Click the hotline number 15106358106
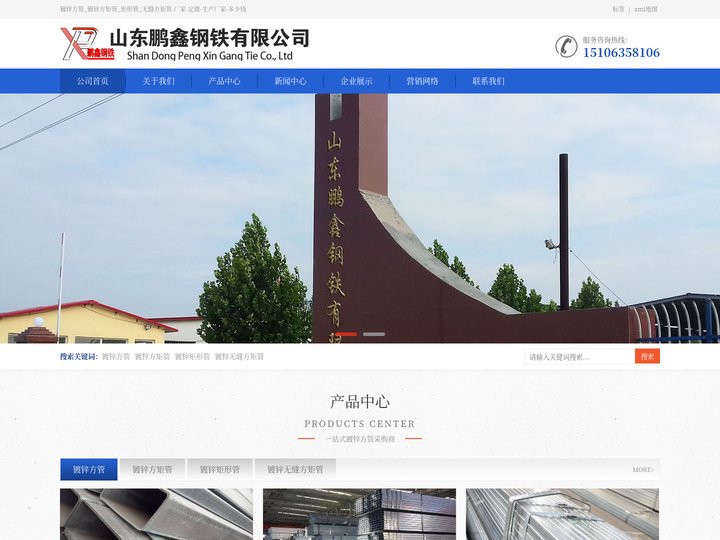720x540 pixels. pyautogui.click(x=621, y=53)
